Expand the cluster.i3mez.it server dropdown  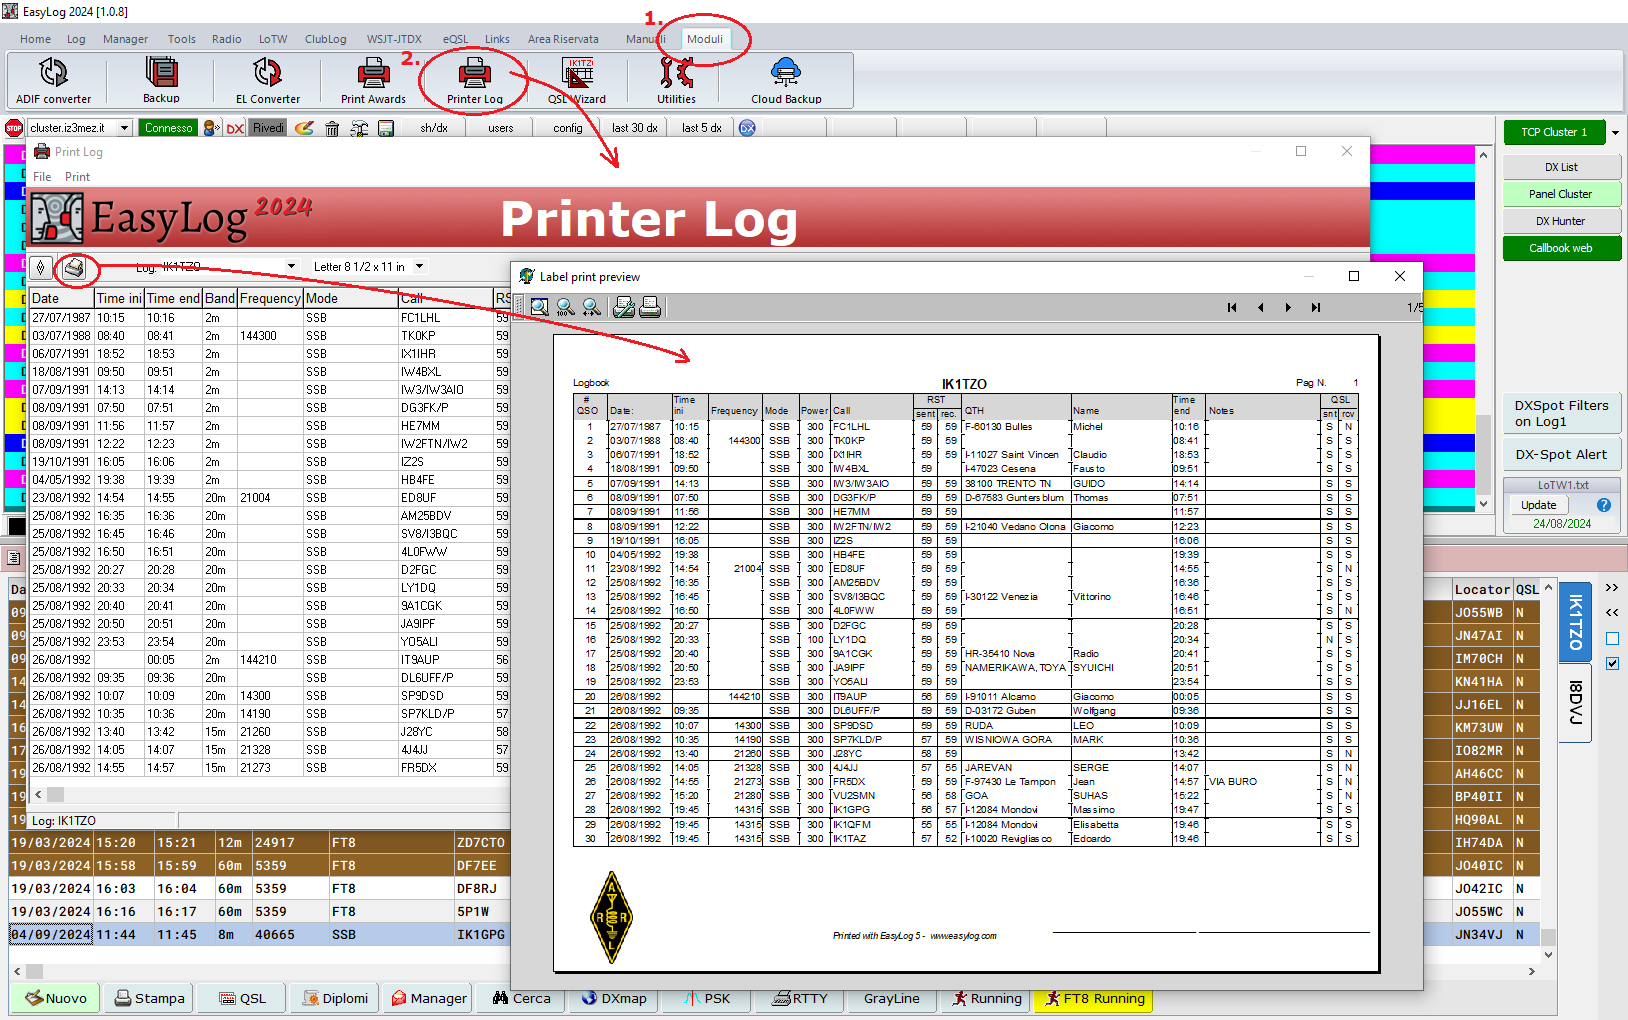click(124, 127)
